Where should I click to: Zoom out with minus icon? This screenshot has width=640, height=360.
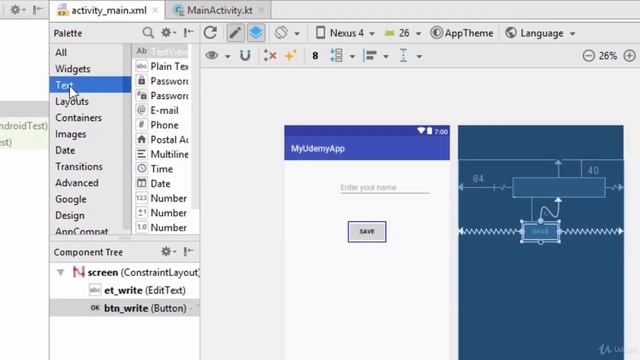[589, 56]
